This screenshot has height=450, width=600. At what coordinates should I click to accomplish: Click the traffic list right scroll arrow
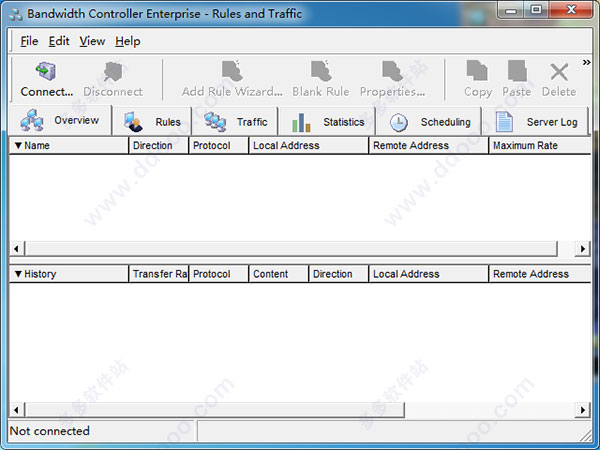[x=582, y=410]
